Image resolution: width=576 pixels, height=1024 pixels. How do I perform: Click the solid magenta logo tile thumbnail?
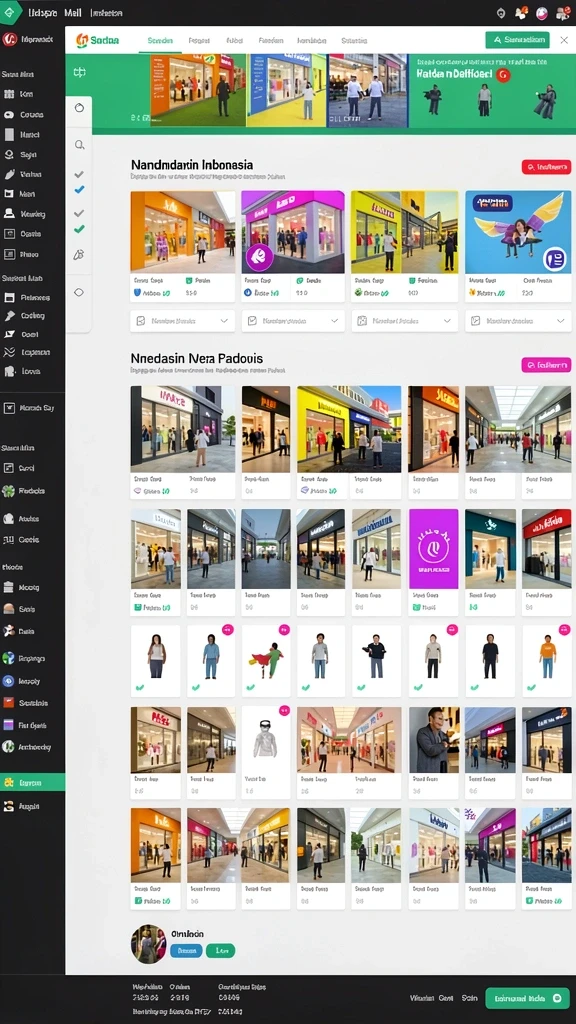[x=434, y=549]
